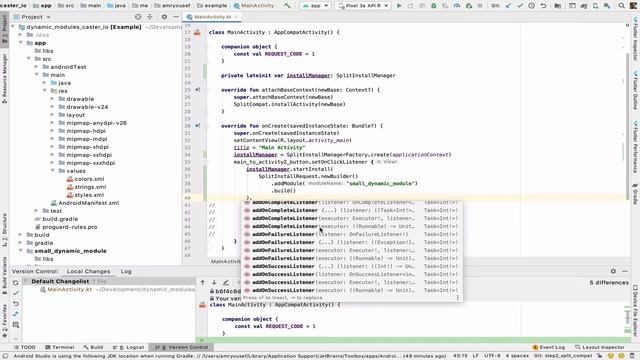Click the Git branch status bar widget

[563, 356]
